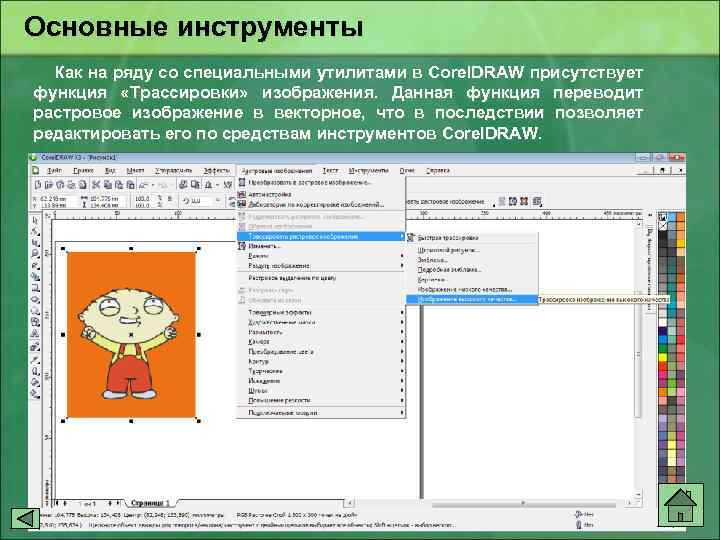Expand the Преобразование цвета submenu

click(321, 352)
